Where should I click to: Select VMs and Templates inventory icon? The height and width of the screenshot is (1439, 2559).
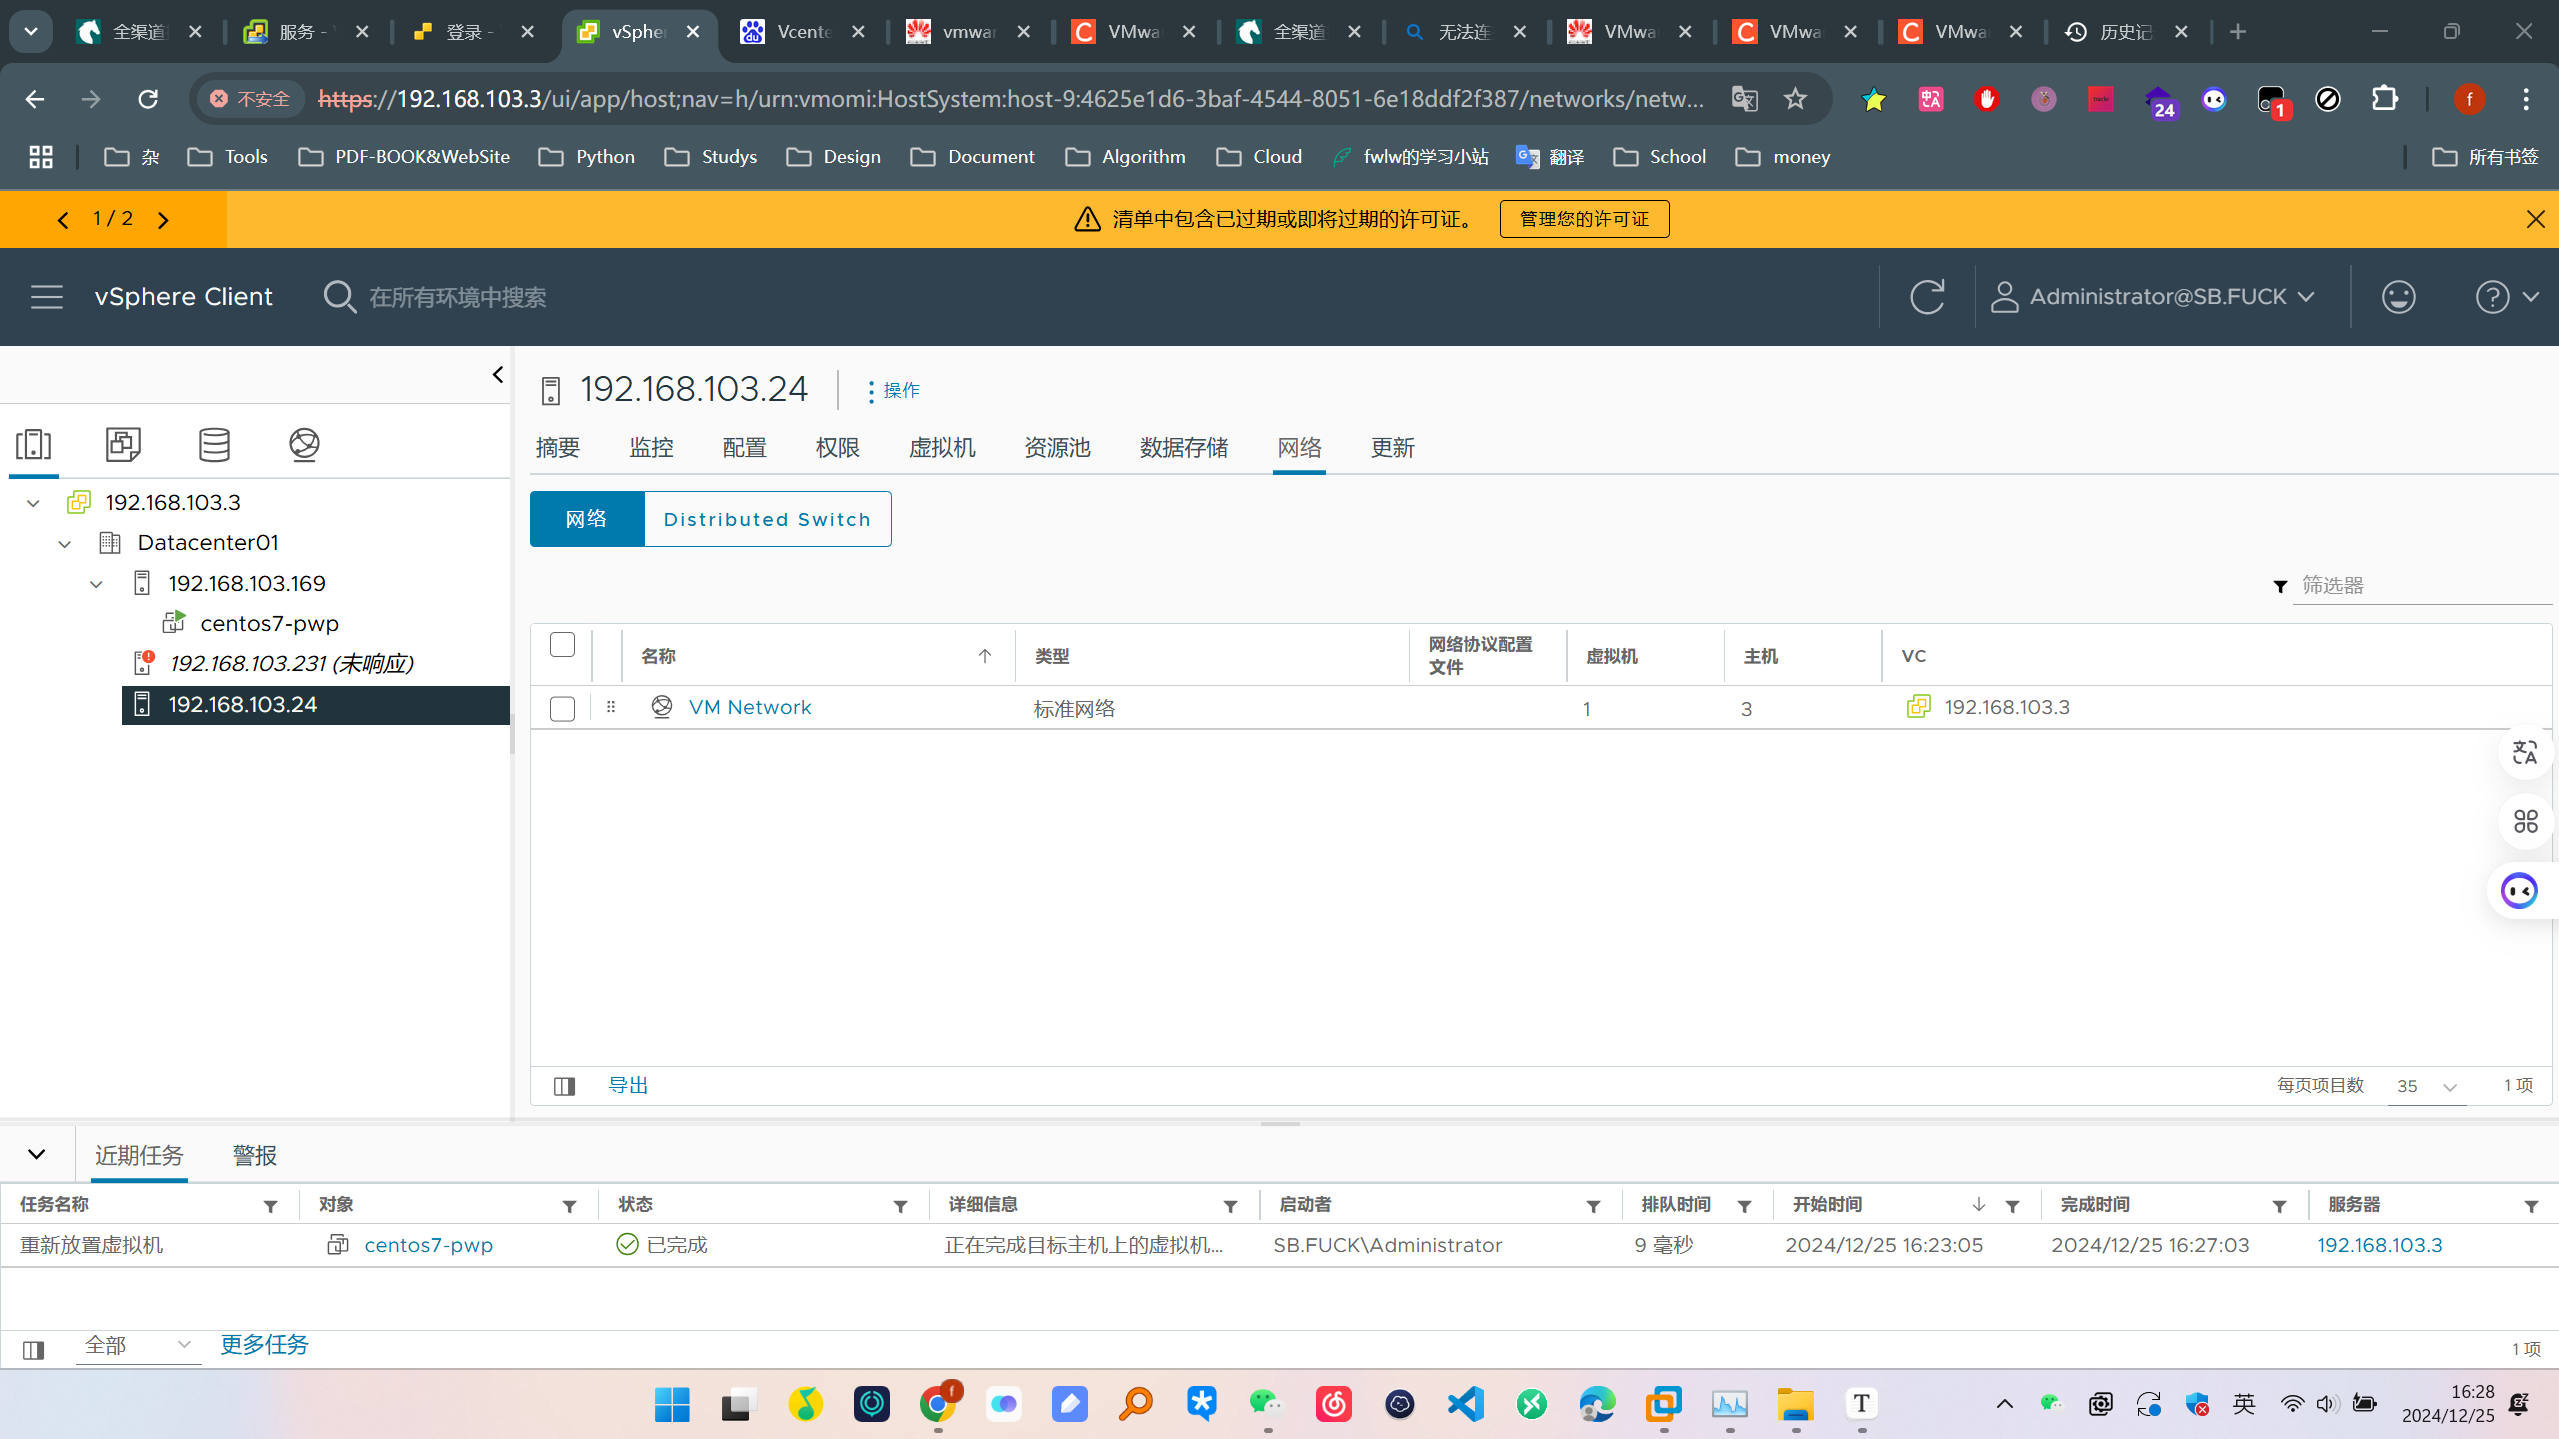click(x=123, y=444)
